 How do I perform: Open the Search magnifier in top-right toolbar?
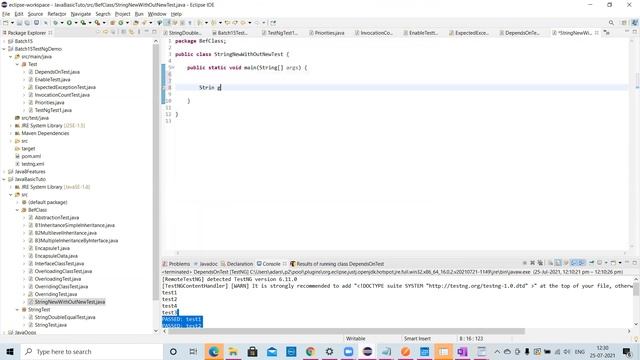(x=611, y=23)
